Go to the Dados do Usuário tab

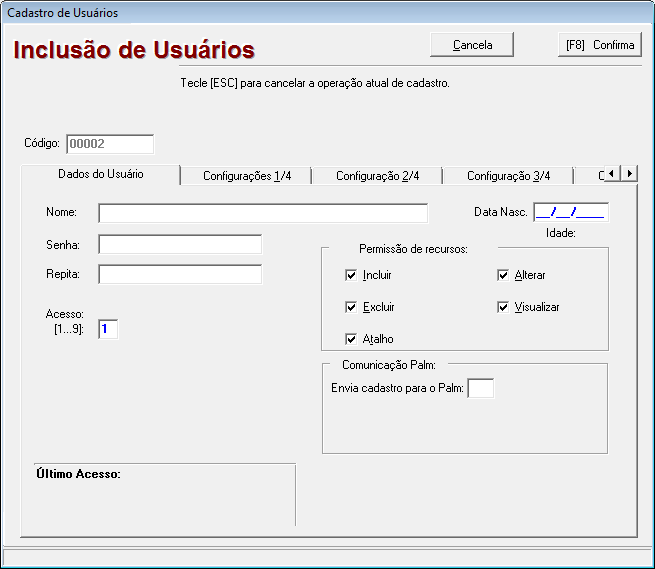click(100, 174)
